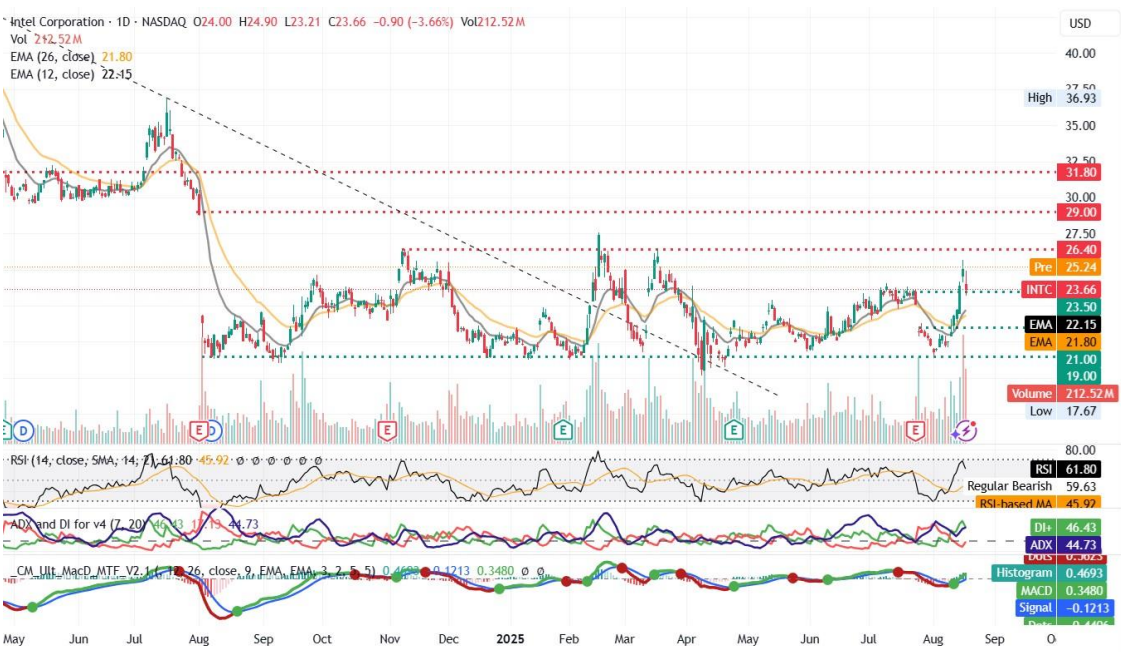
Task: Click the Volume 212.52M axis label
Action: [1062, 394]
